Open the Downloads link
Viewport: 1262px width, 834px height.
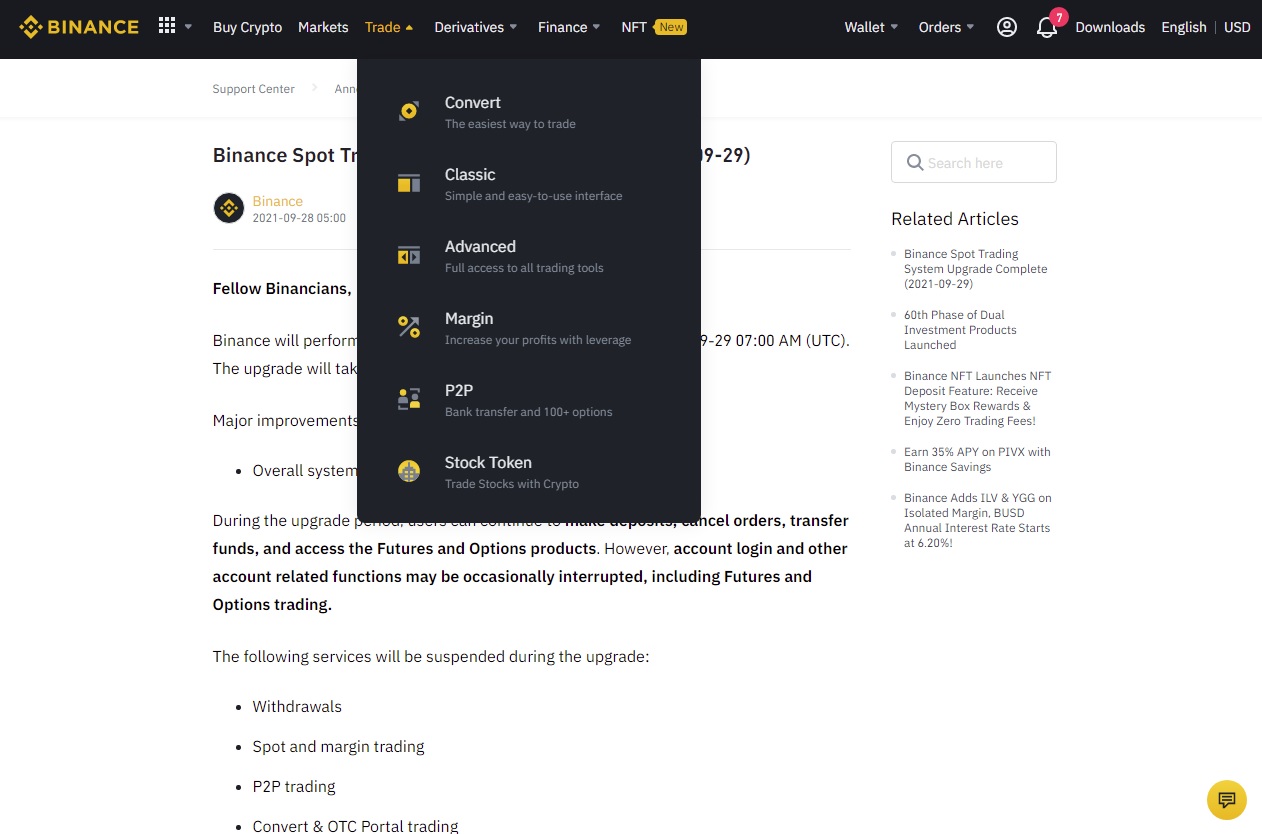coord(1110,27)
